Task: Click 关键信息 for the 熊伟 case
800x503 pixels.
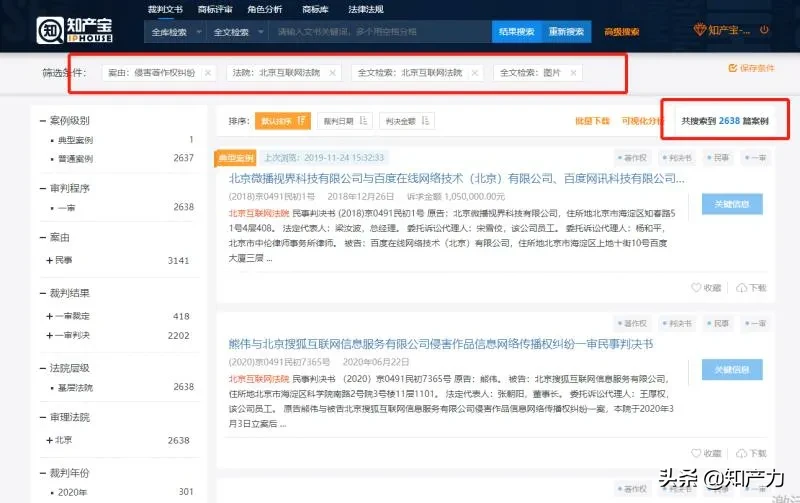Action: tap(732, 369)
